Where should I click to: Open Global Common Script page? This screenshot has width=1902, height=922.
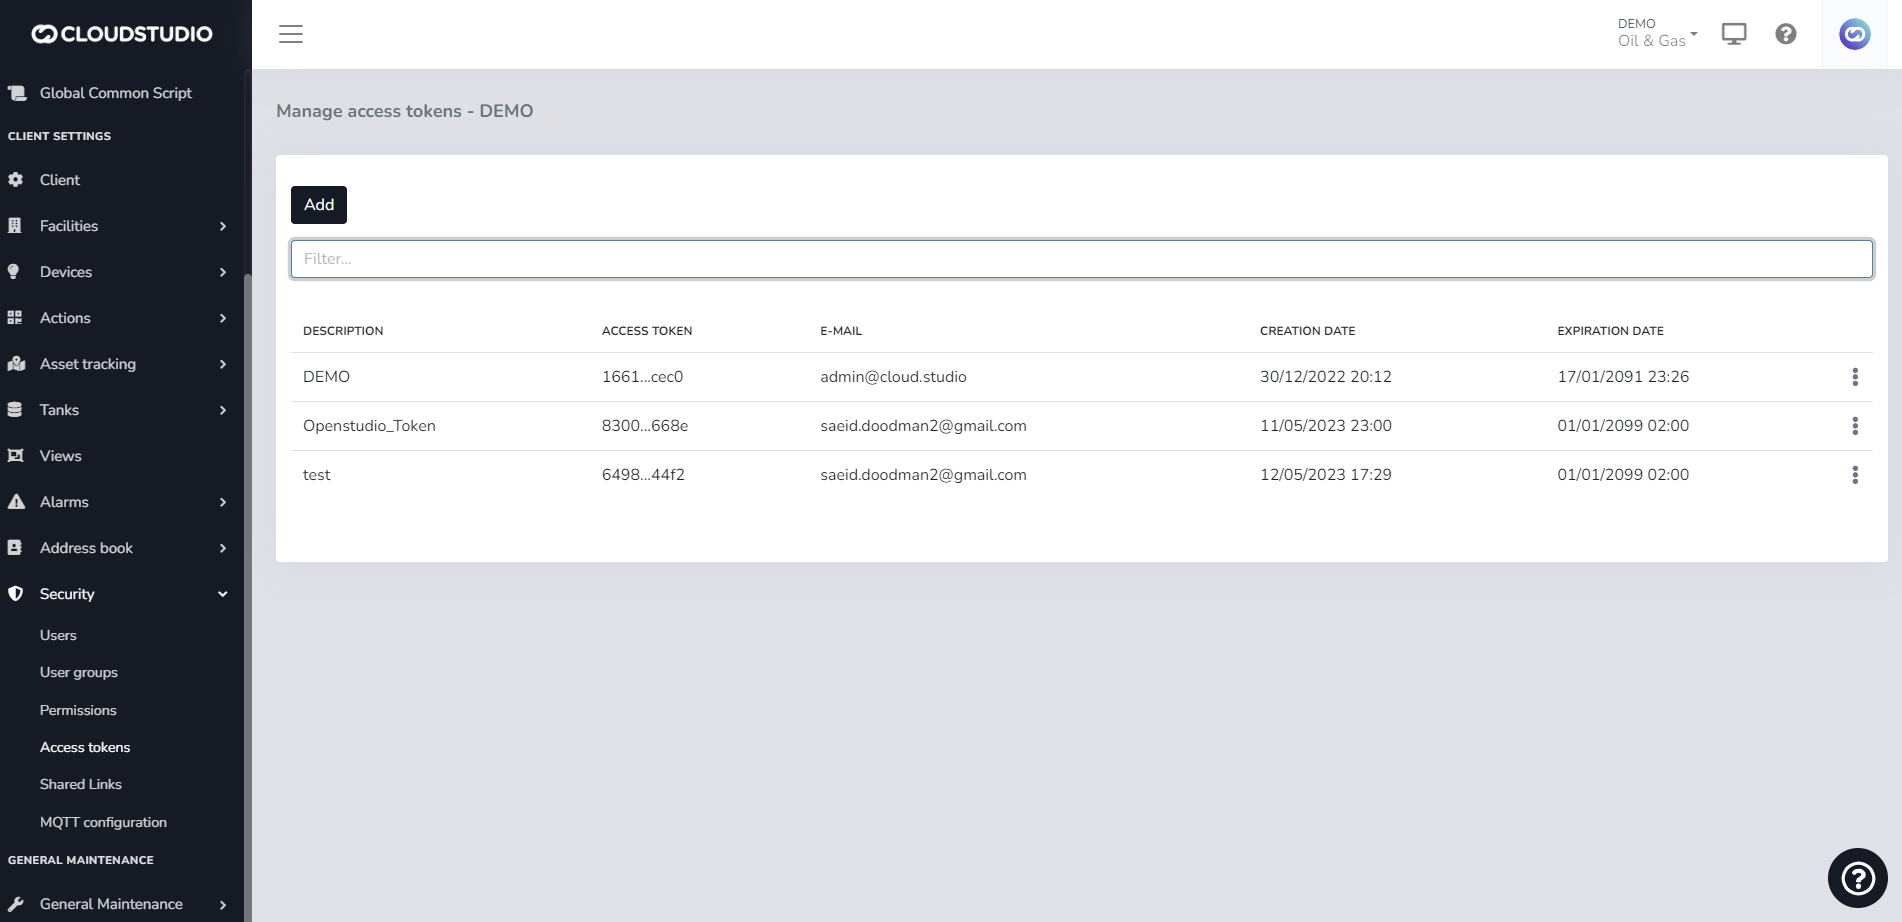(115, 93)
